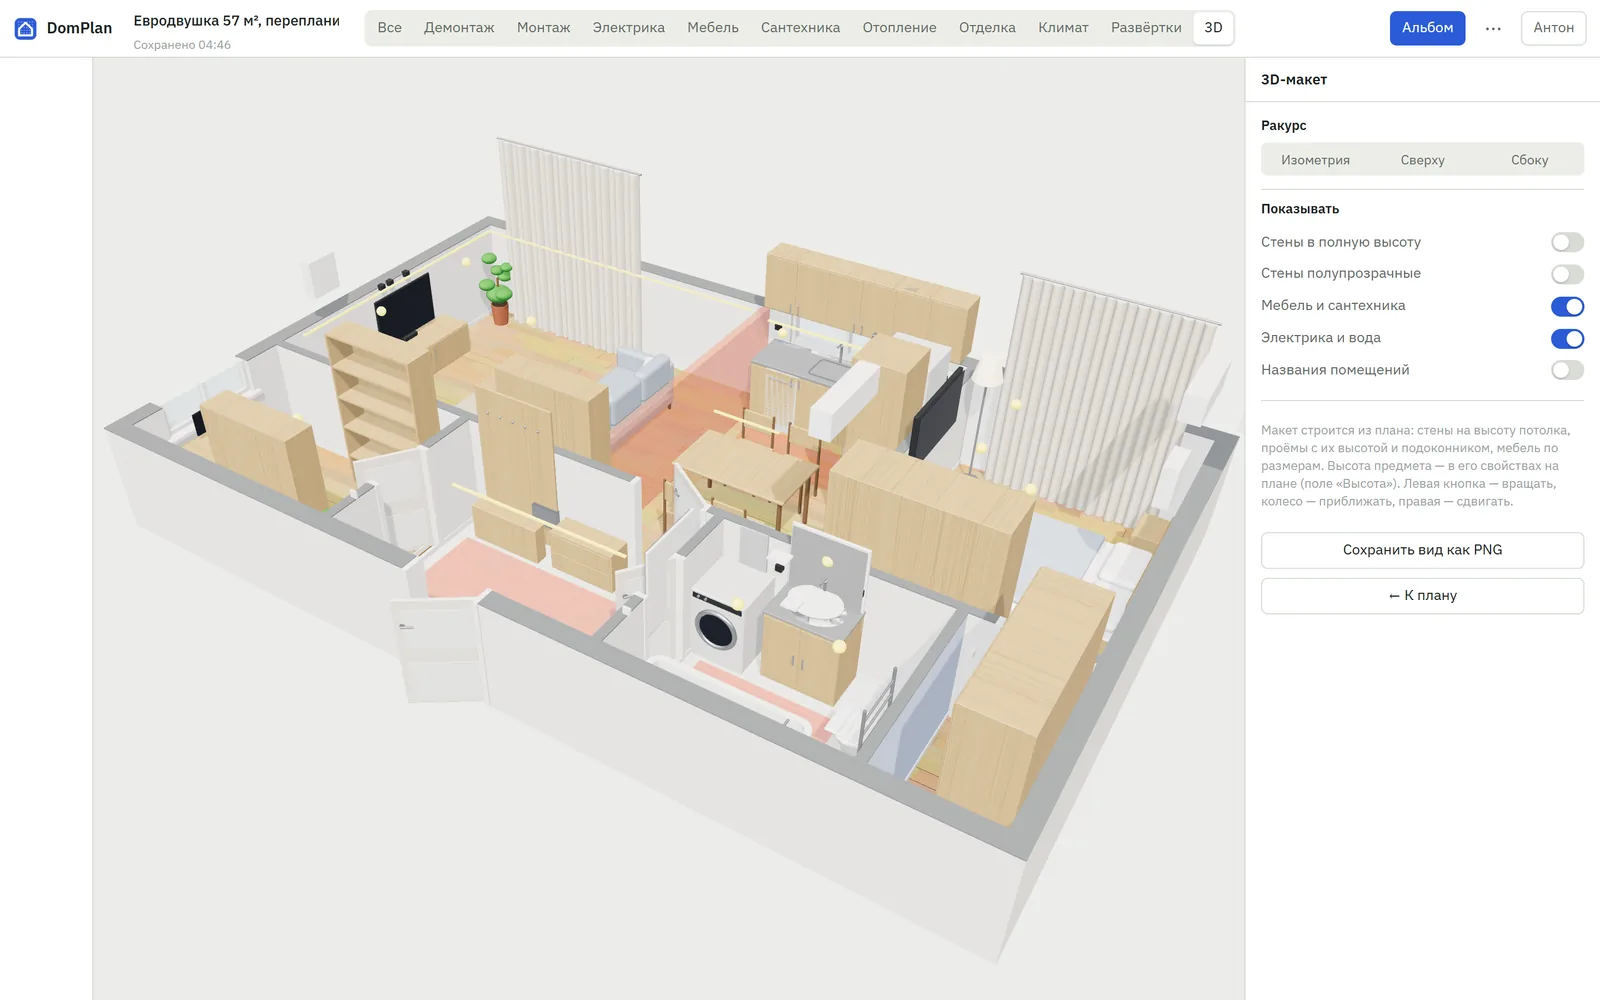Select the Изометрия view angle
Screen dimensions: 1600x1000
click(x=1315, y=160)
